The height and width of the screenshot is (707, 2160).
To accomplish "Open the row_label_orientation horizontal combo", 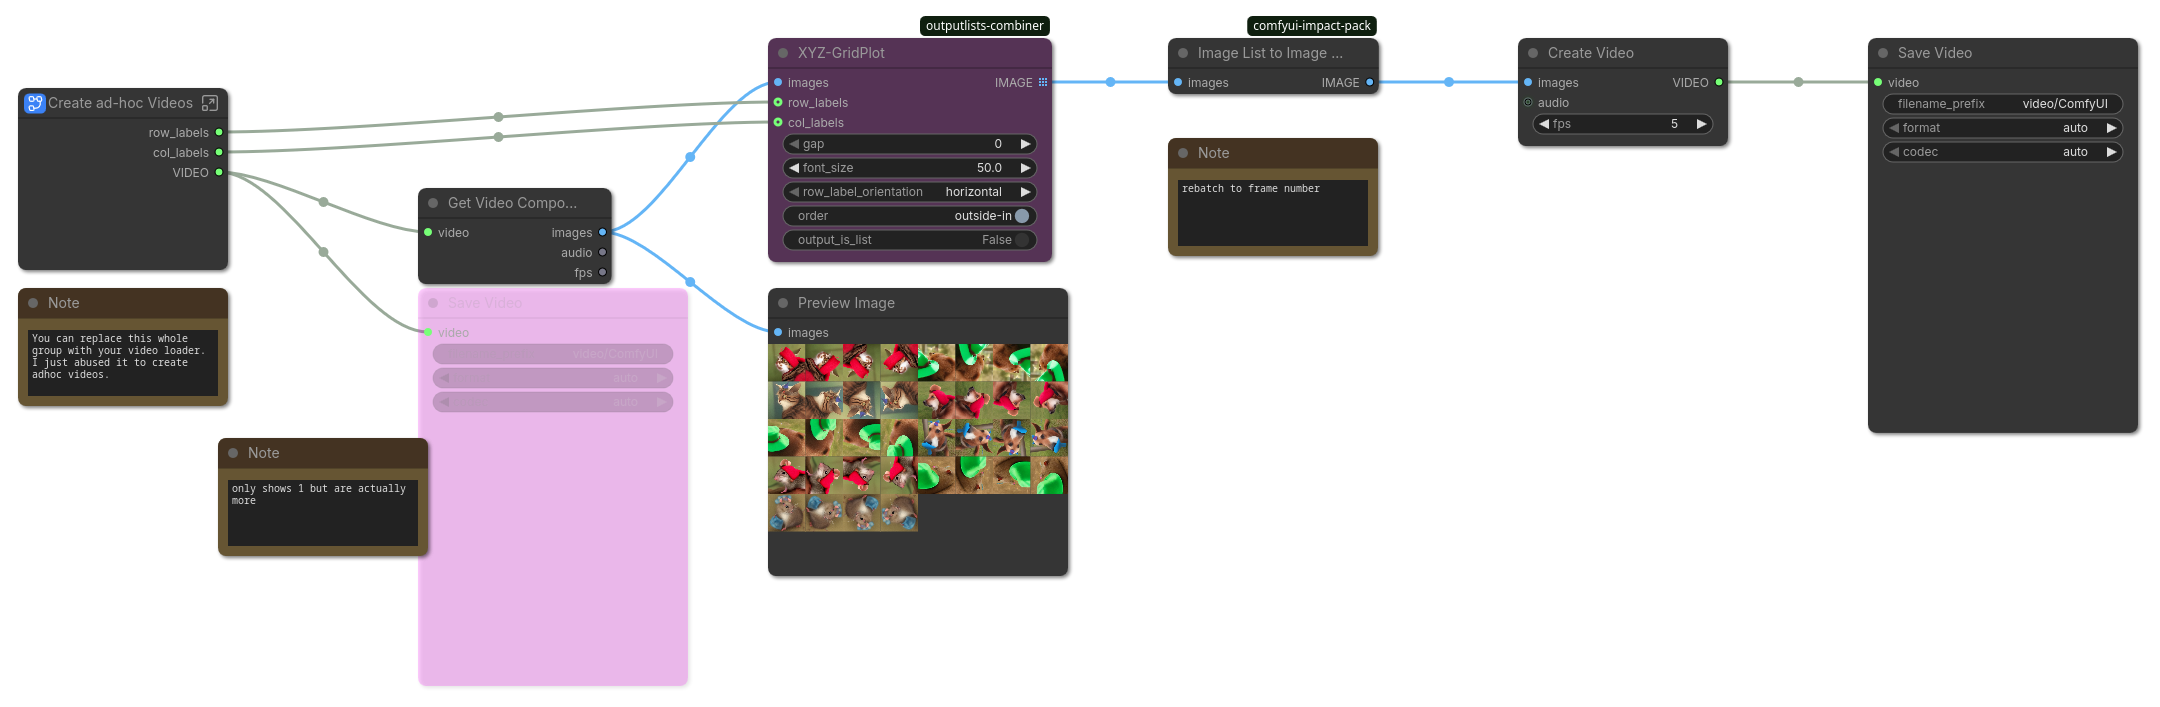I will tap(910, 192).
